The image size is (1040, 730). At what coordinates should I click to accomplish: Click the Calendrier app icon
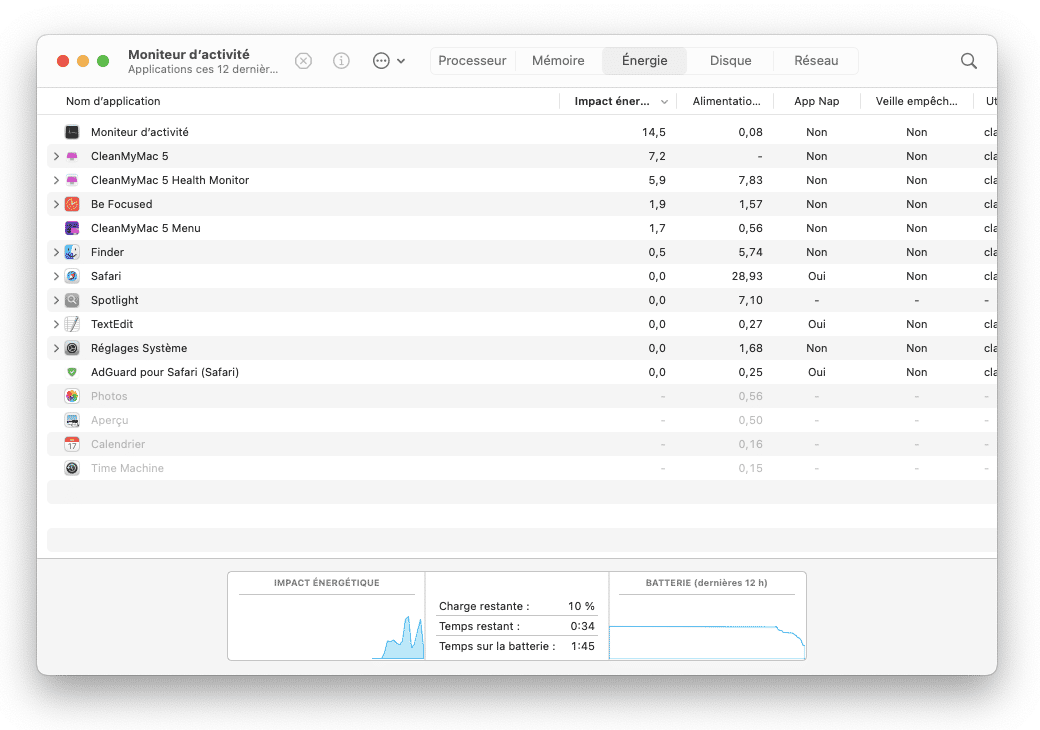[72, 444]
